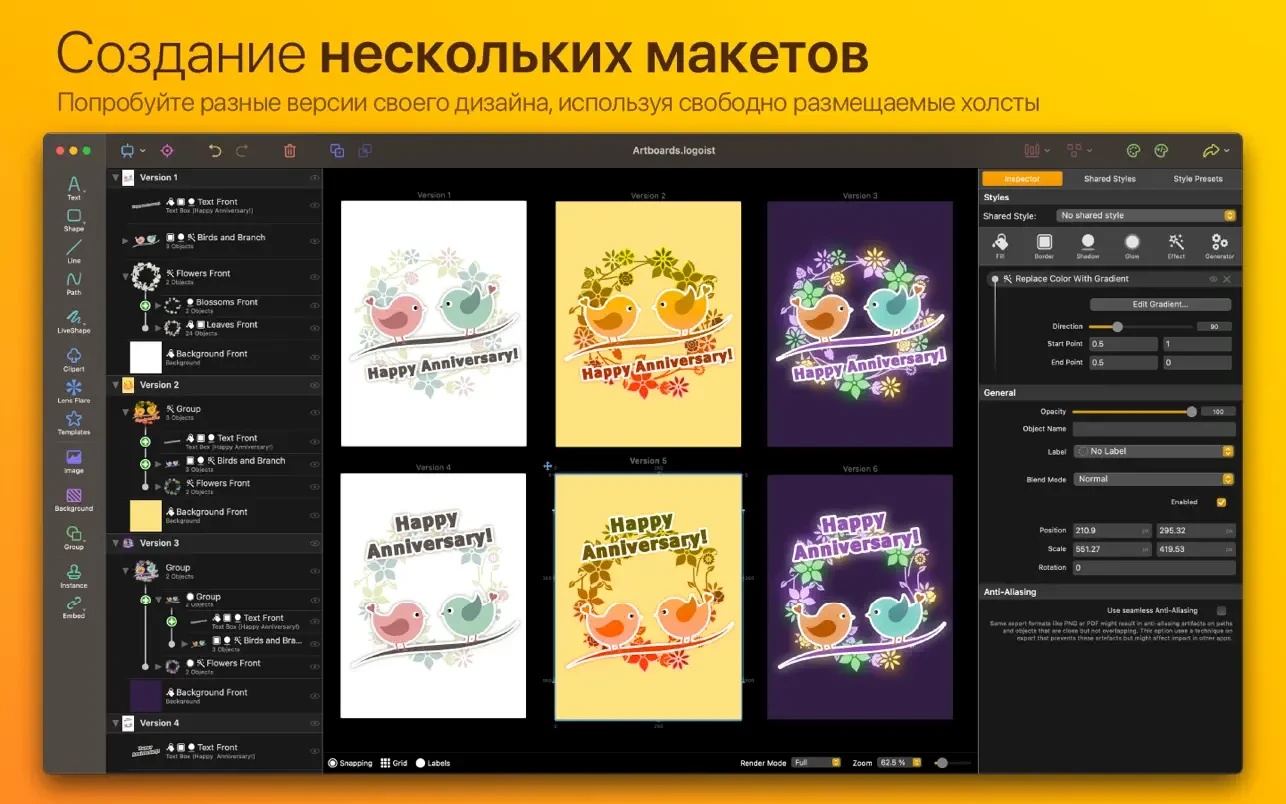
Task: Collapse the Version 2 layer group
Action: [x=114, y=385]
